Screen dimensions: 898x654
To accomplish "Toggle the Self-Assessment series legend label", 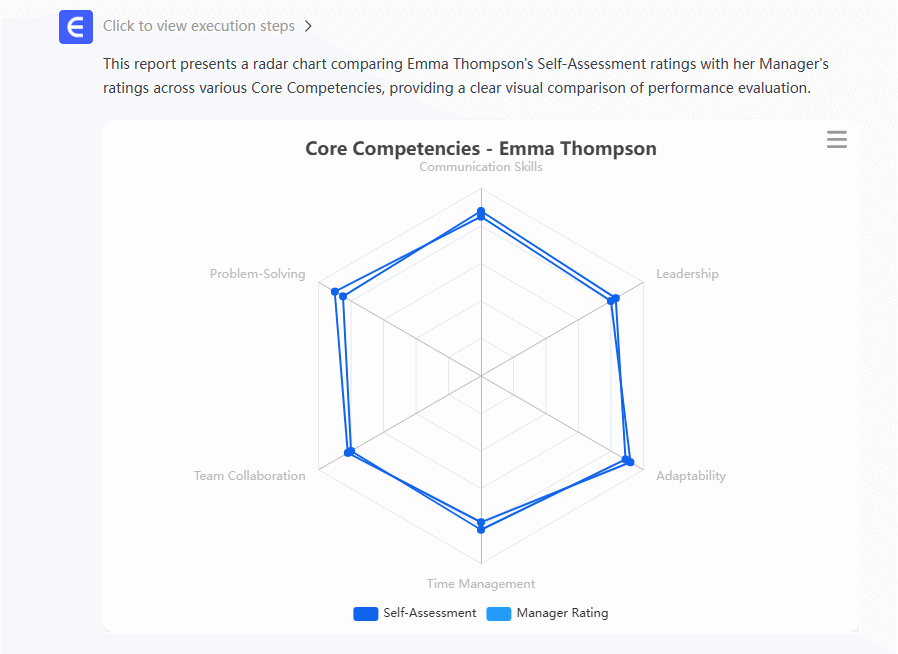I will [x=429, y=613].
